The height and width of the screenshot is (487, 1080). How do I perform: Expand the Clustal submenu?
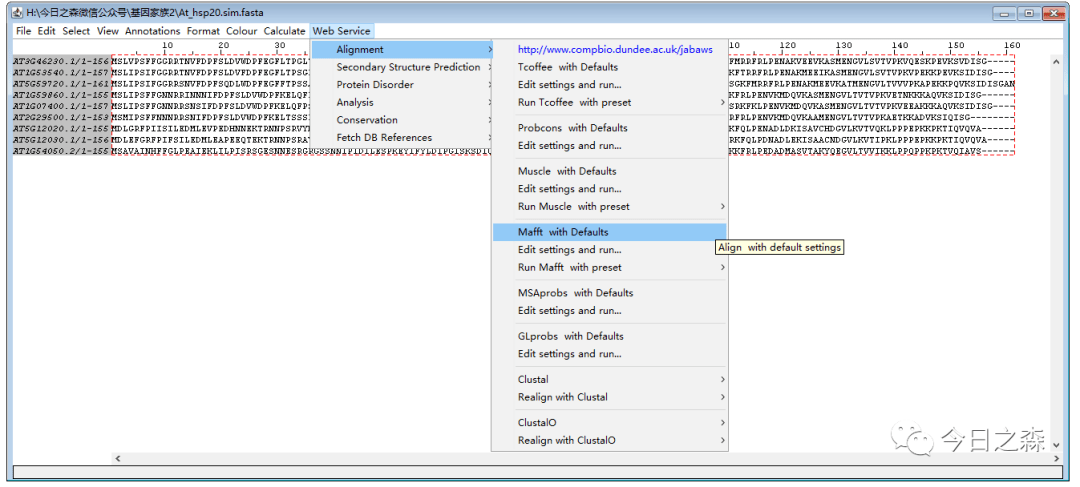[x=533, y=379]
